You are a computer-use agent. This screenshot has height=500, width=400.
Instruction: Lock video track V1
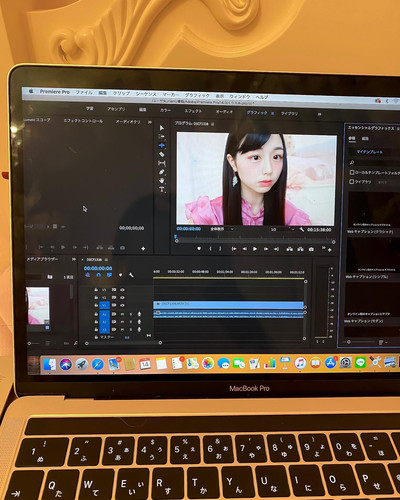click(96, 305)
